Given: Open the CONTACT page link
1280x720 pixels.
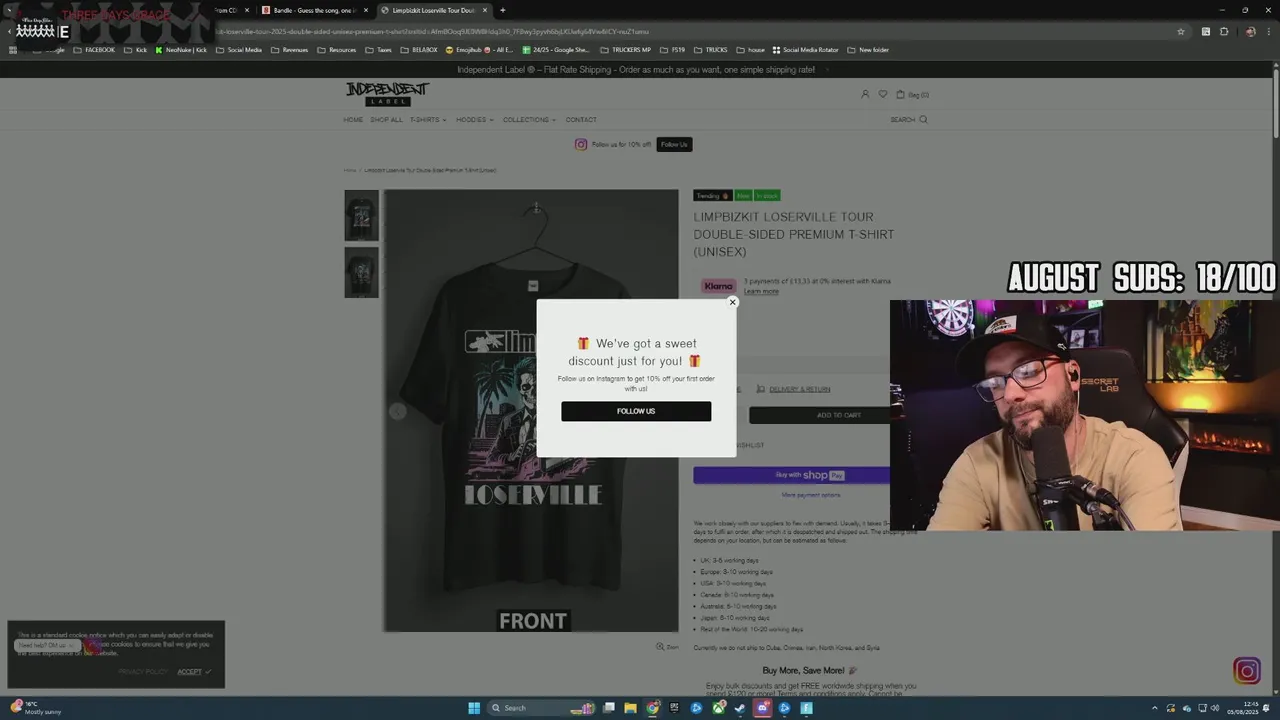Looking at the screenshot, I should point(581,120).
